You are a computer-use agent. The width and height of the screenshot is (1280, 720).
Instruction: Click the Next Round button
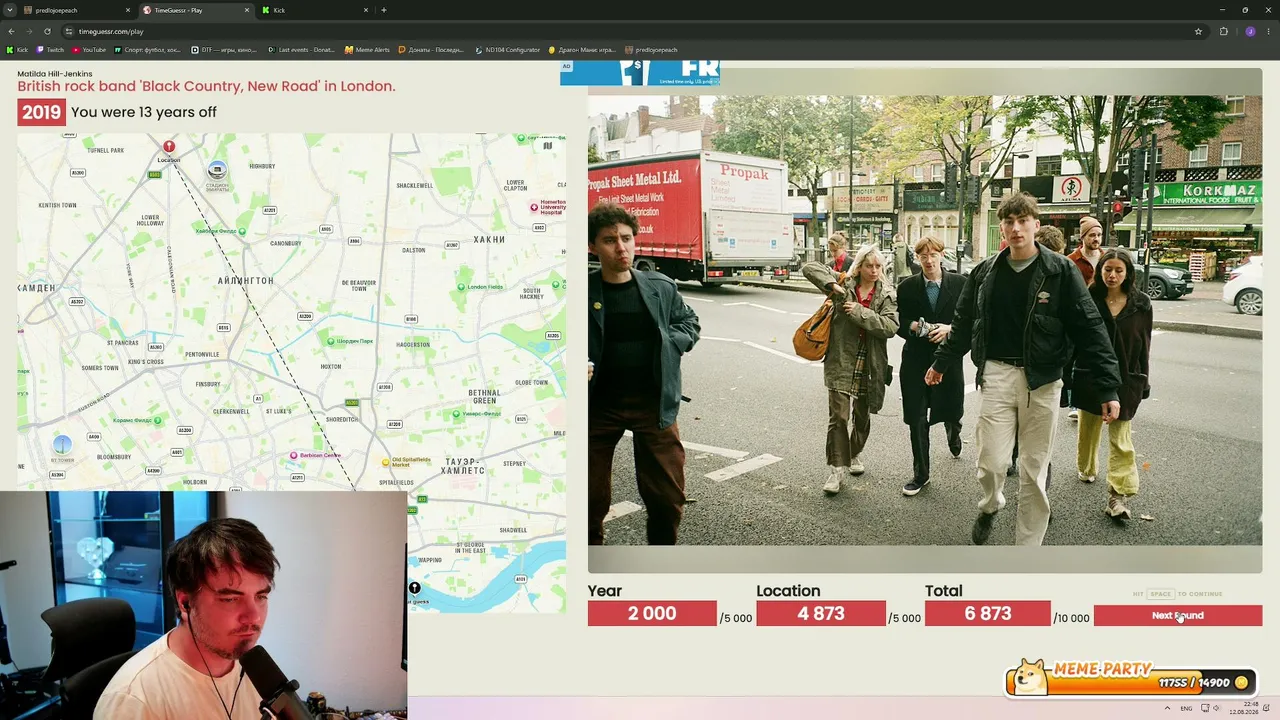(1177, 615)
